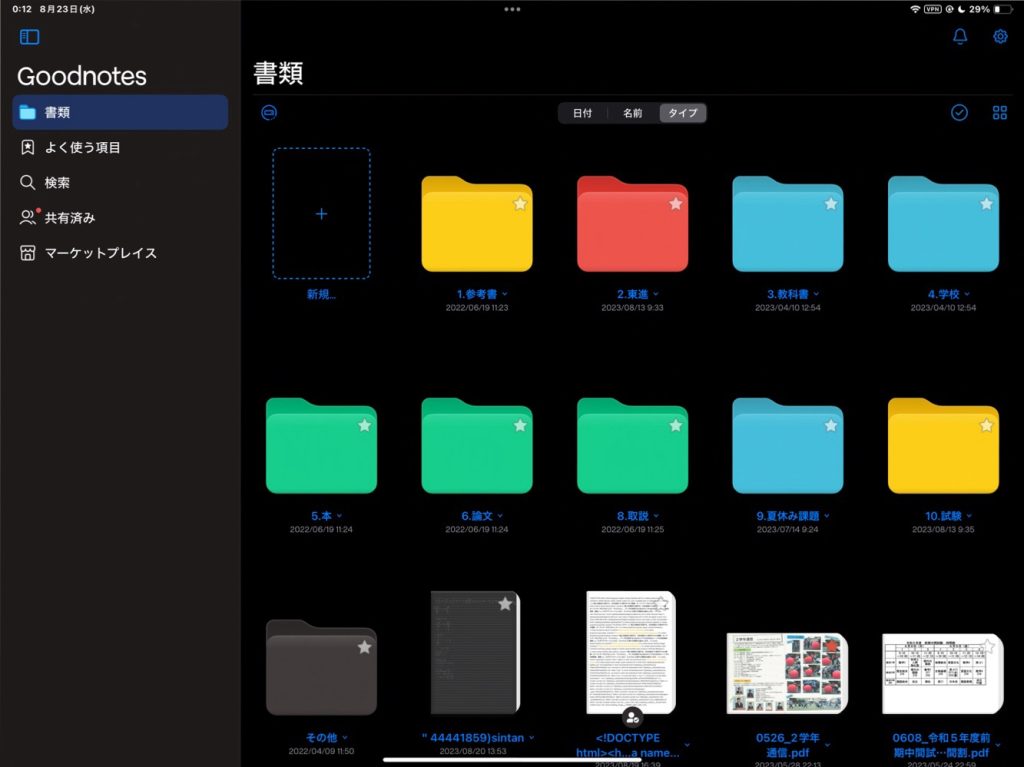Screen dimensions: 1024x767
Task: Open the マーケットプレイス section
Action: 100,253
